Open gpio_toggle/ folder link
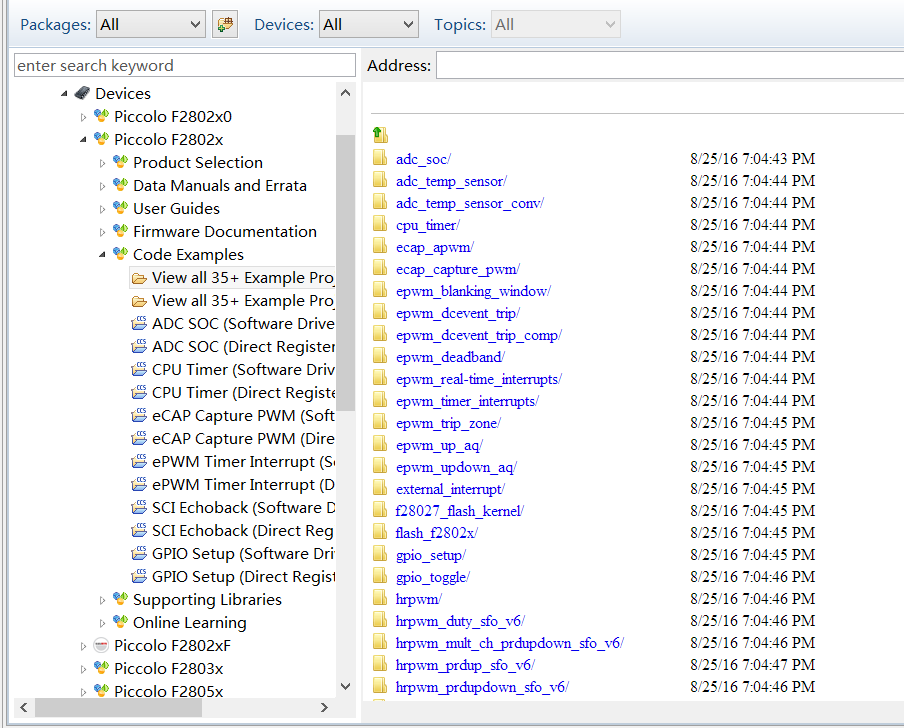The height and width of the screenshot is (728, 904). [x=433, y=578]
